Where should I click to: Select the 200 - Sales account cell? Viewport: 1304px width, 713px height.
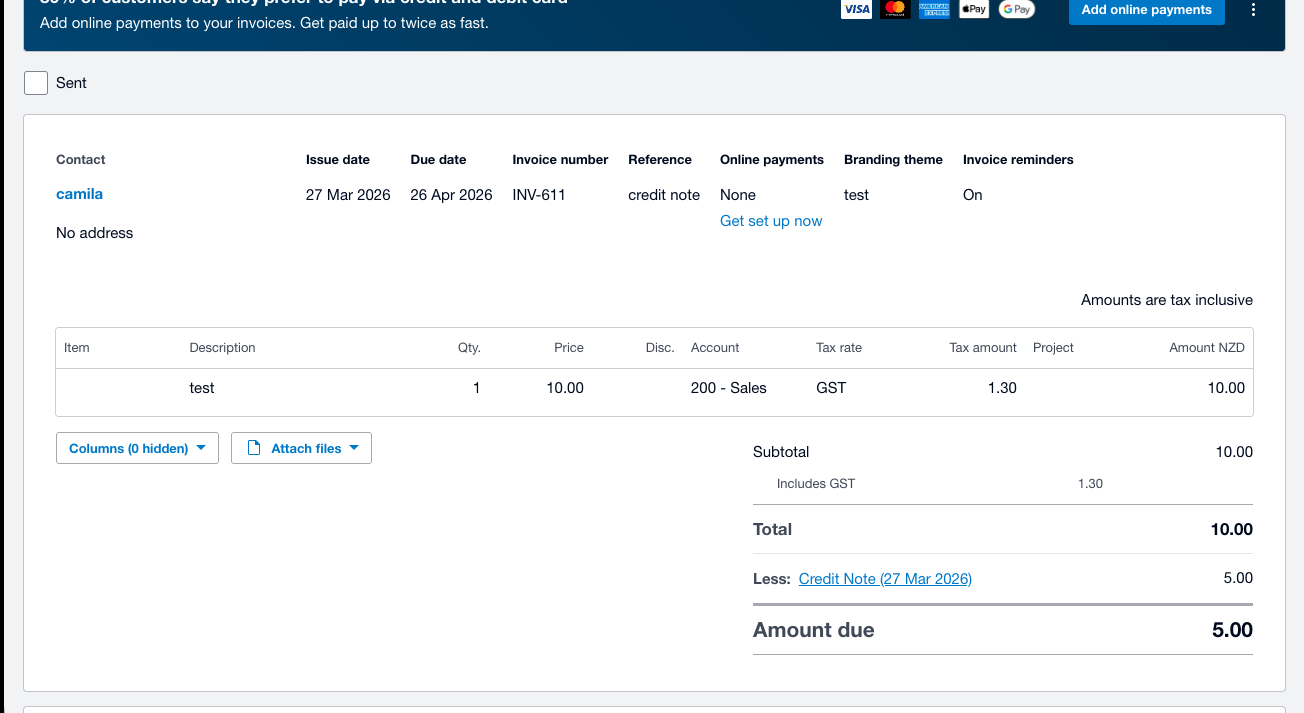pyautogui.click(x=728, y=388)
